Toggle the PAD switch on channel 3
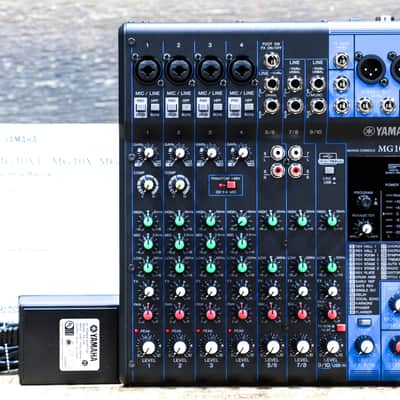 point(203,107)
